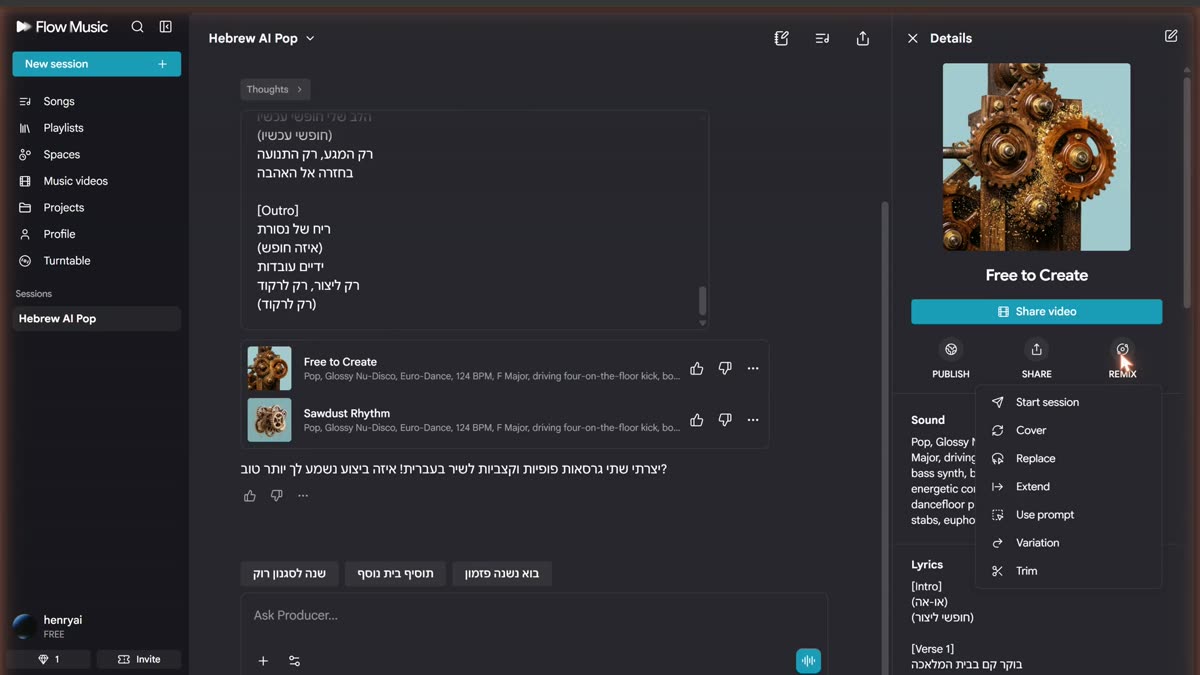The image size is (1200, 675).
Task: Collapse the left sidebar panel
Action: tap(166, 27)
